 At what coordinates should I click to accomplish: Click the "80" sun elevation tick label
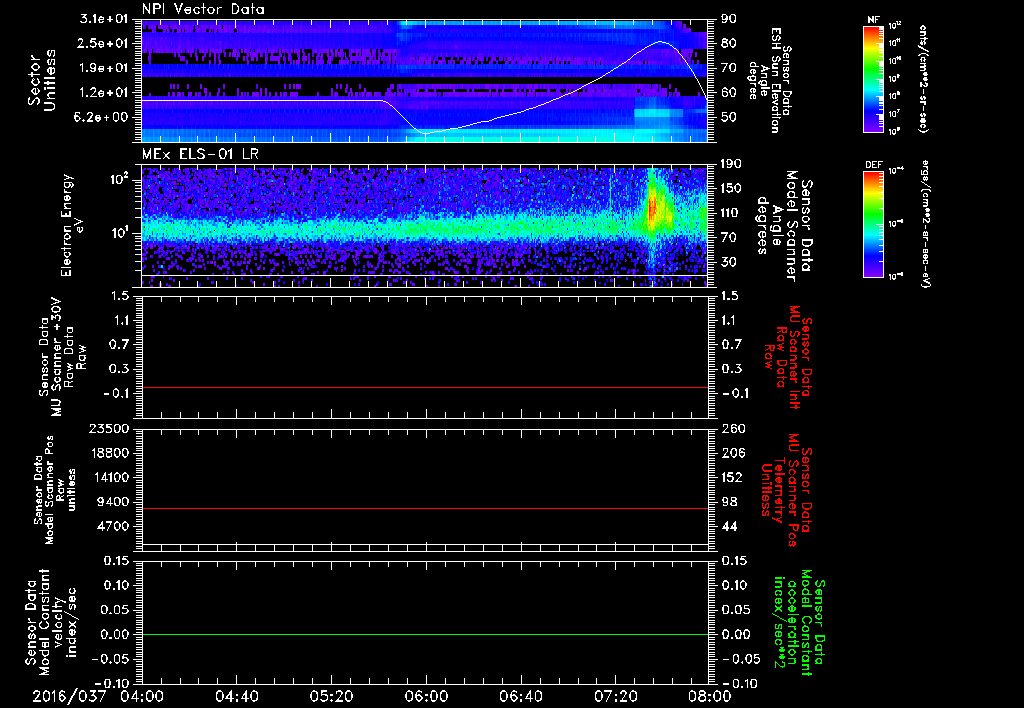[x=729, y=43]
